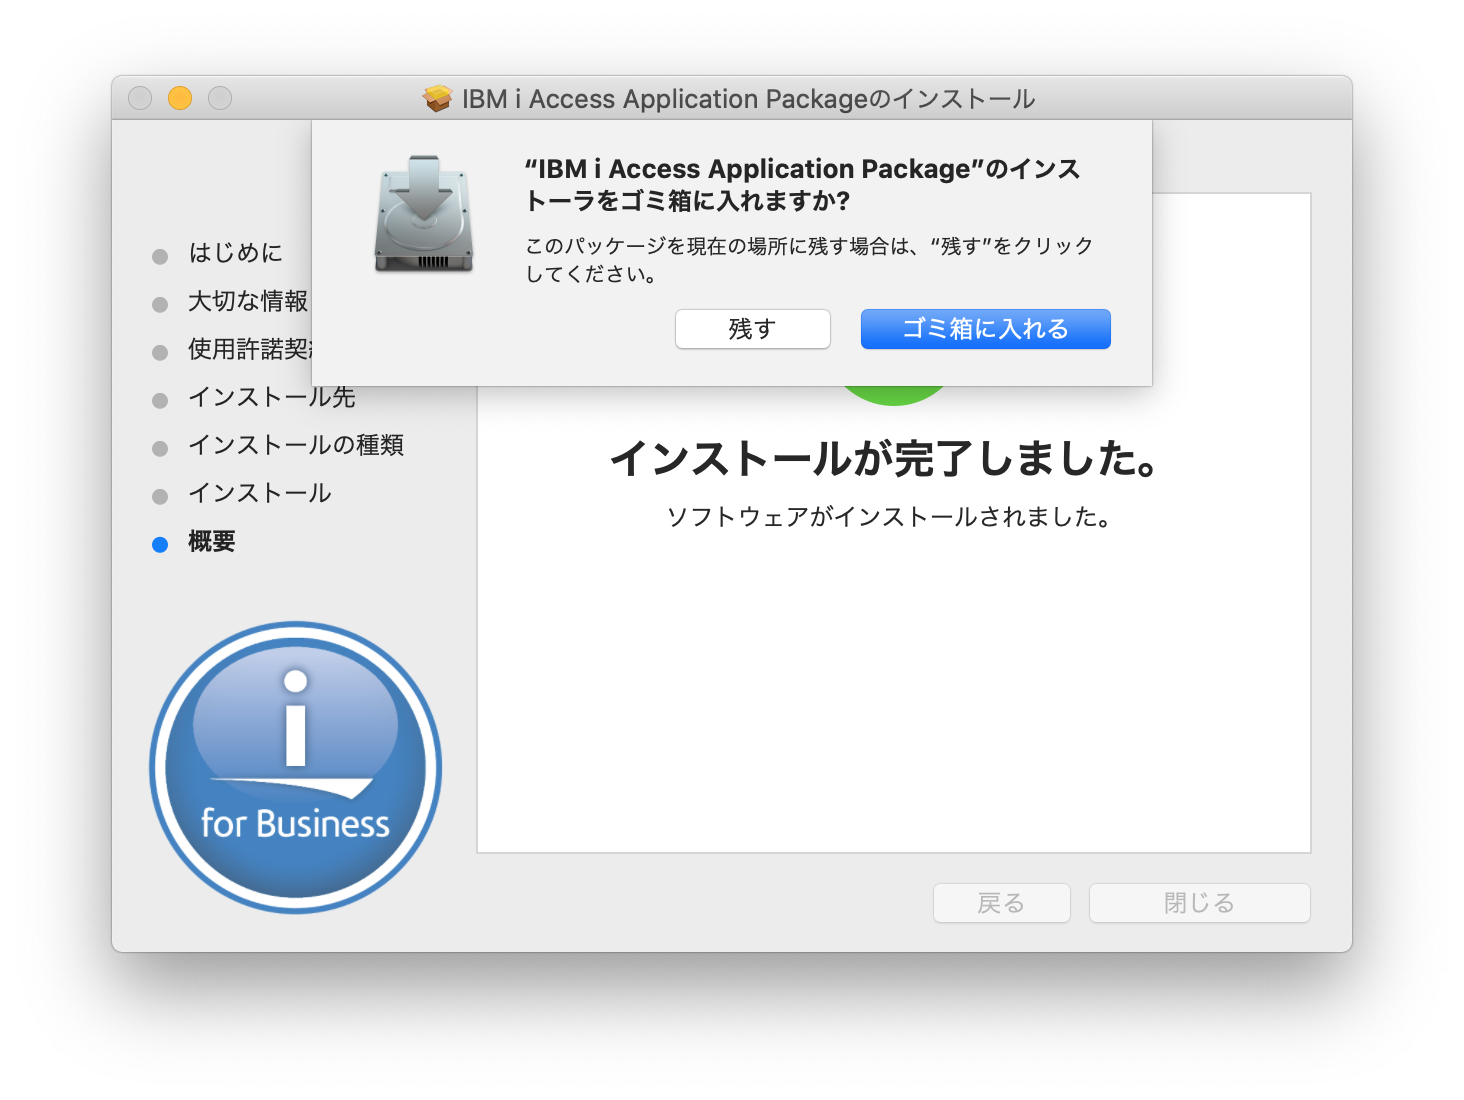Viewport: 1464px width, 1100px height.
Task: Click the green success checkmark circle
Action: (894, 395)
